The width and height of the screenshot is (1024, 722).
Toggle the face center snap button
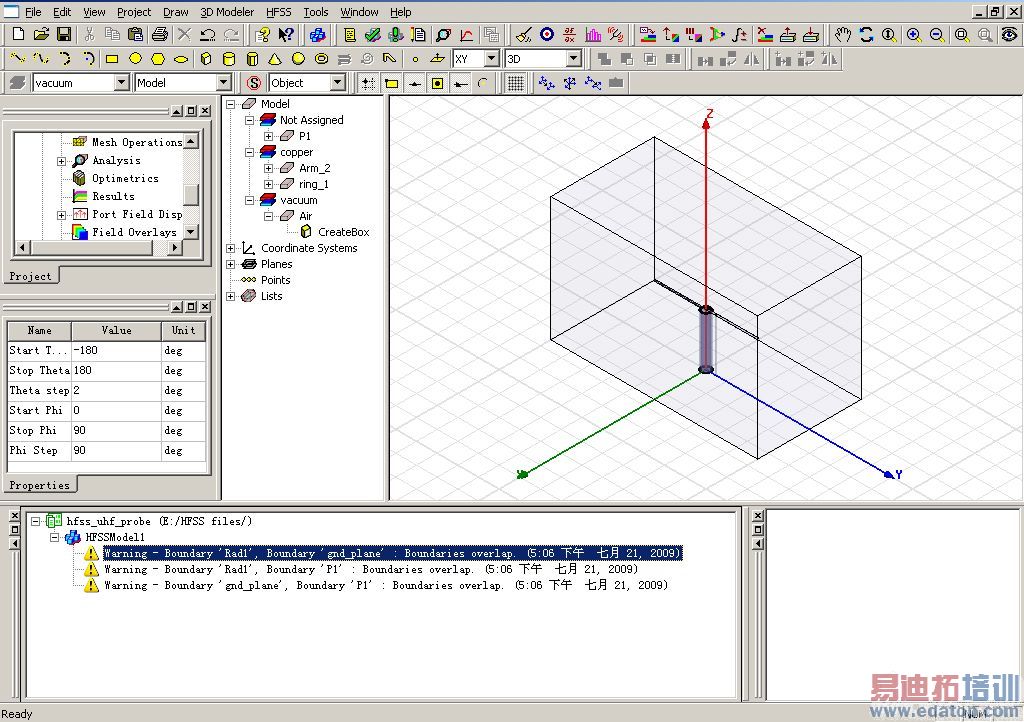pos(437,83)
